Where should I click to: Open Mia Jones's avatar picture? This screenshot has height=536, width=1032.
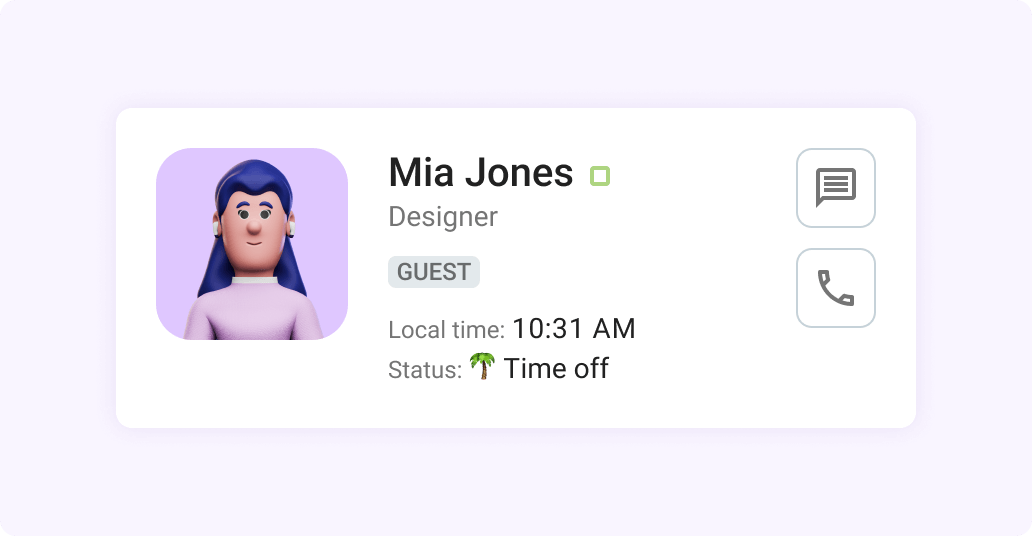pyautogui.click(x=252, y=244)
